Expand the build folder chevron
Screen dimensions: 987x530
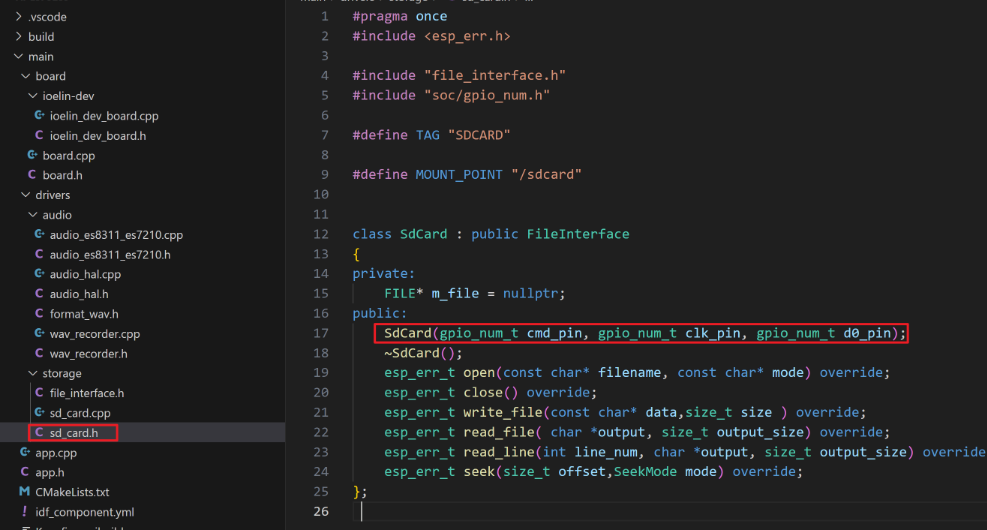click(18, 37)
